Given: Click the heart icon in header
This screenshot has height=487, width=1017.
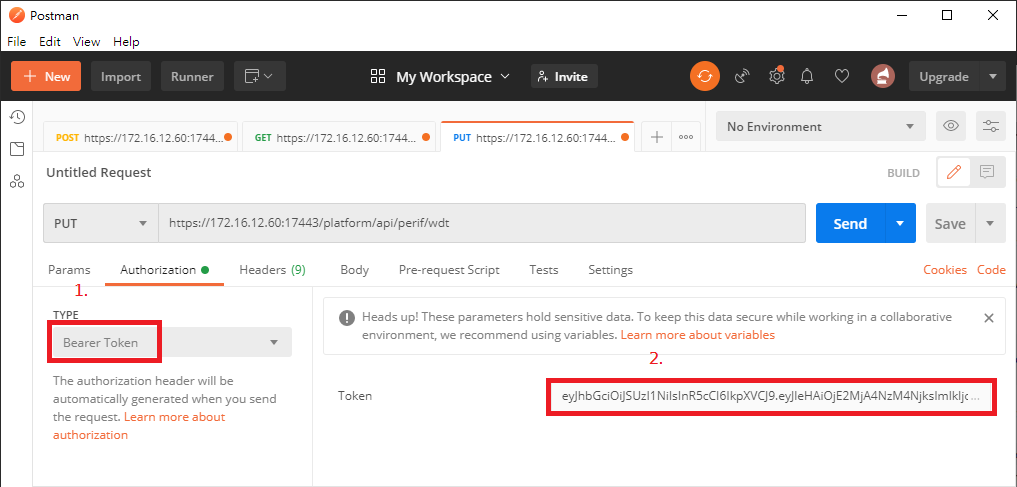Looking at the screenshot, I should coord(842,76).
